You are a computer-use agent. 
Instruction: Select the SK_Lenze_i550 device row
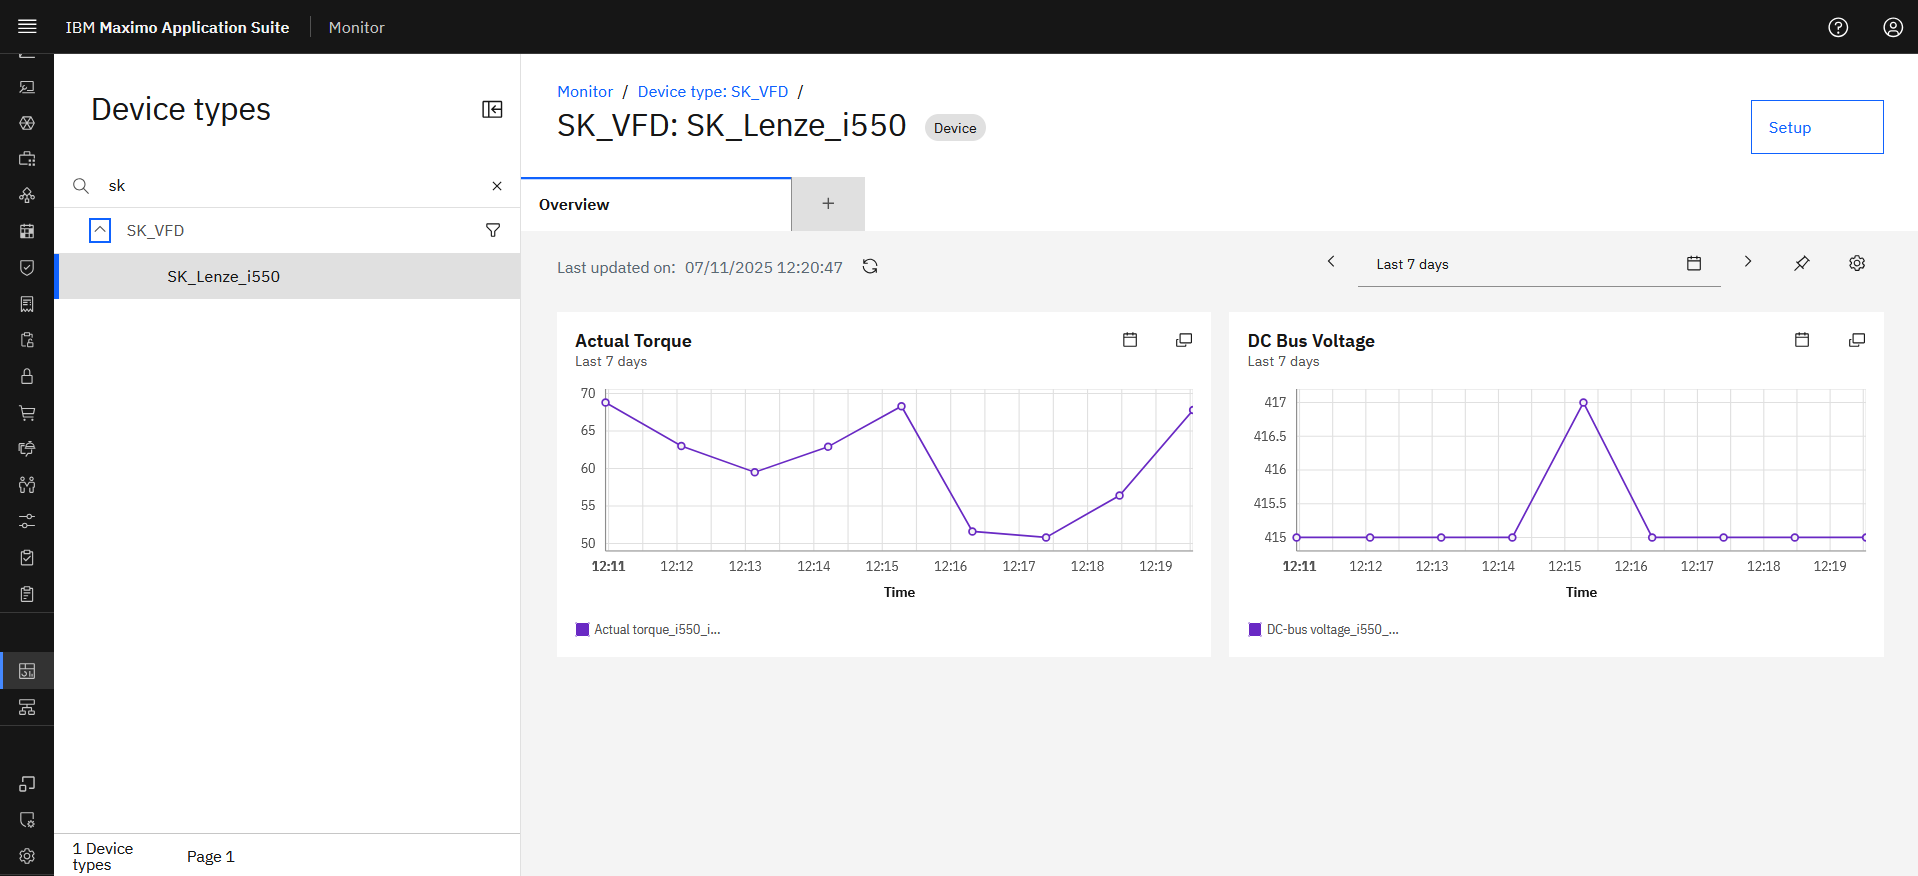(288, 276)
